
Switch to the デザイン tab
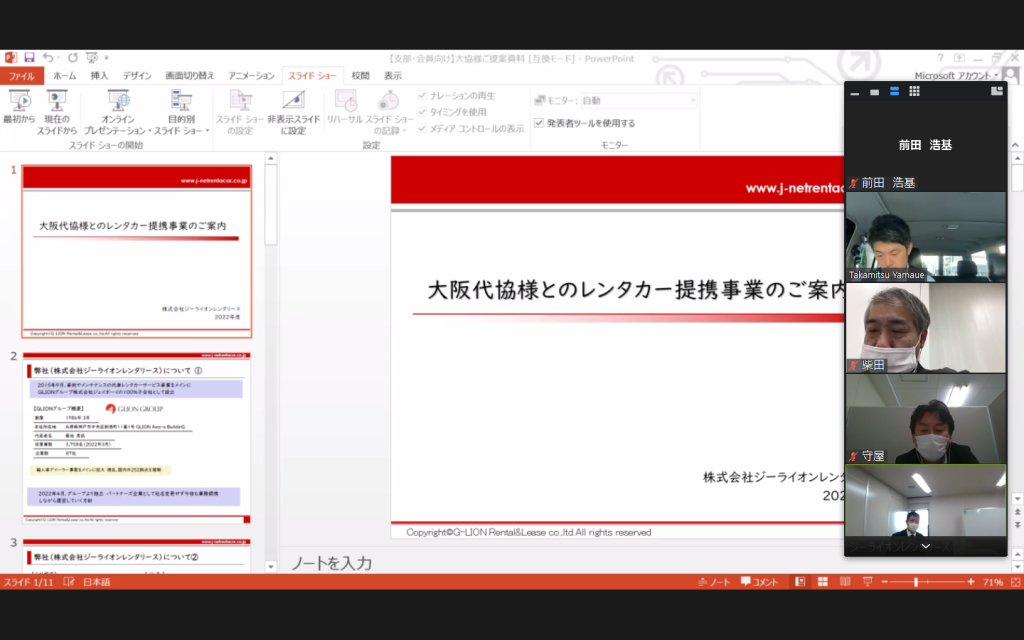click(x=137, y=76)
